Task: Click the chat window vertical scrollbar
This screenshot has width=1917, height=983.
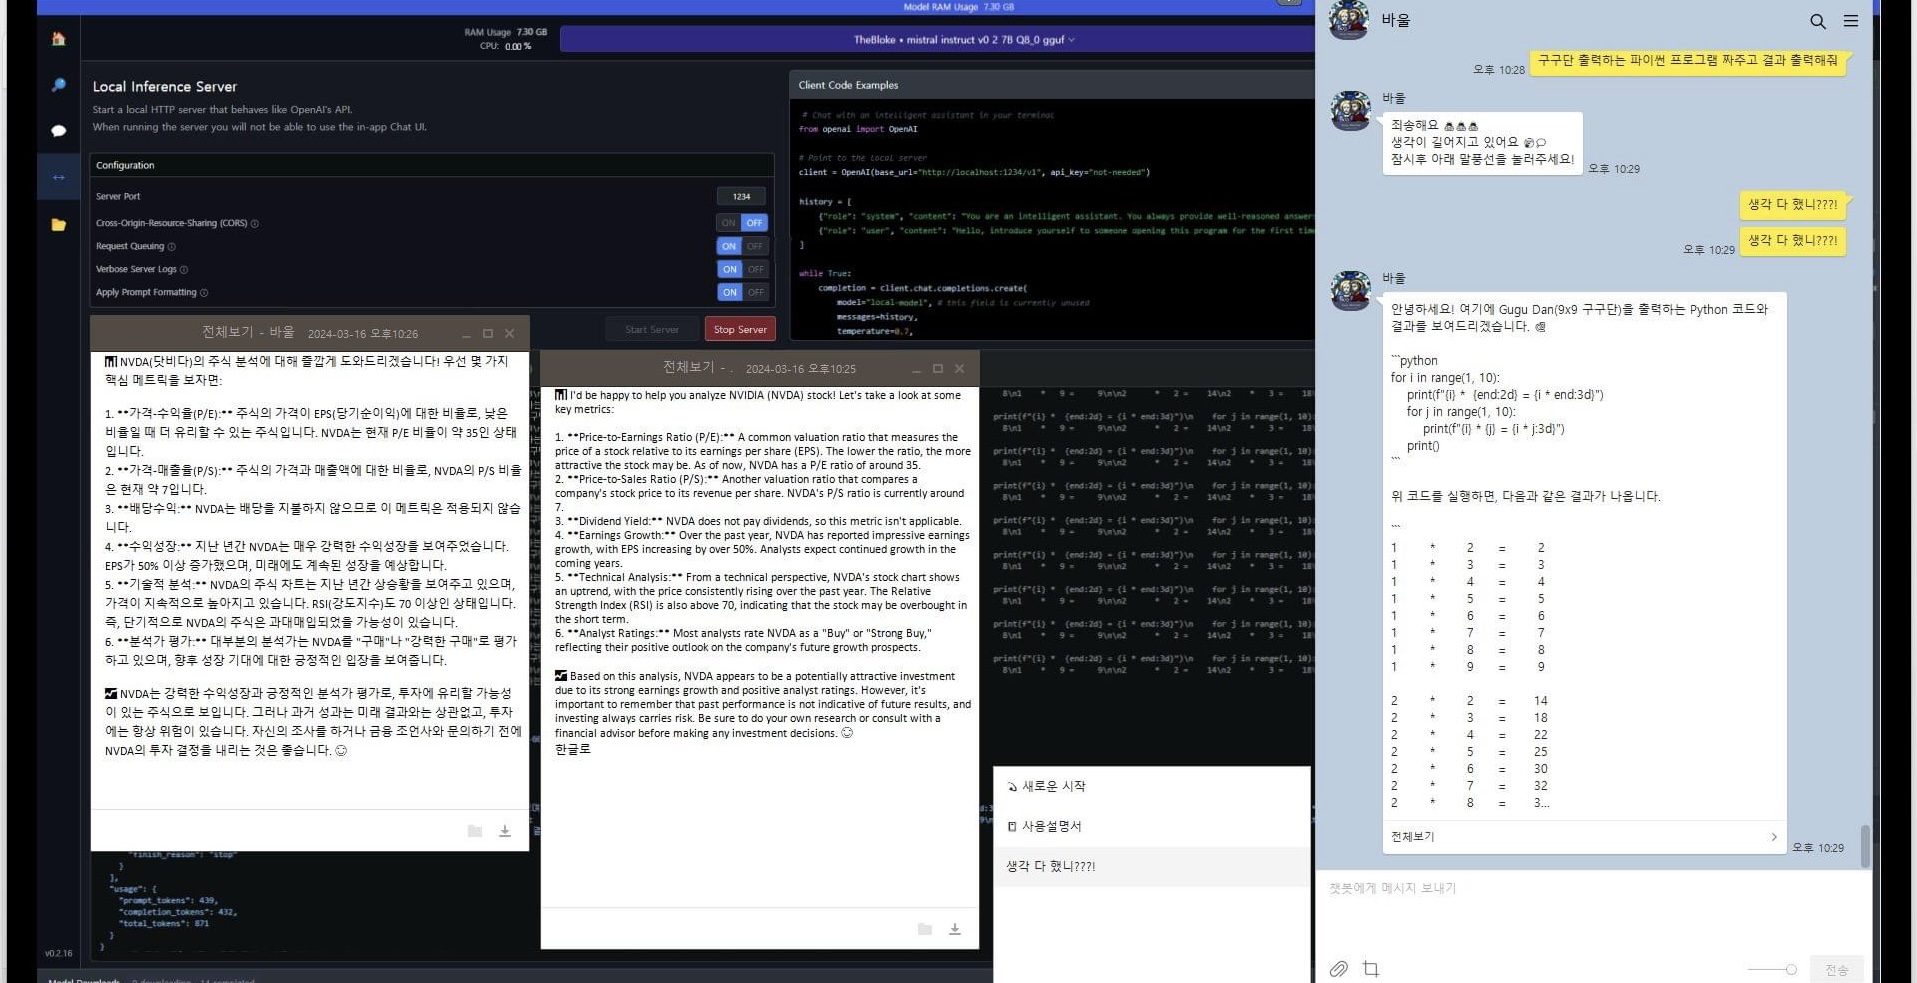Action: click(x=1864, y=845)
